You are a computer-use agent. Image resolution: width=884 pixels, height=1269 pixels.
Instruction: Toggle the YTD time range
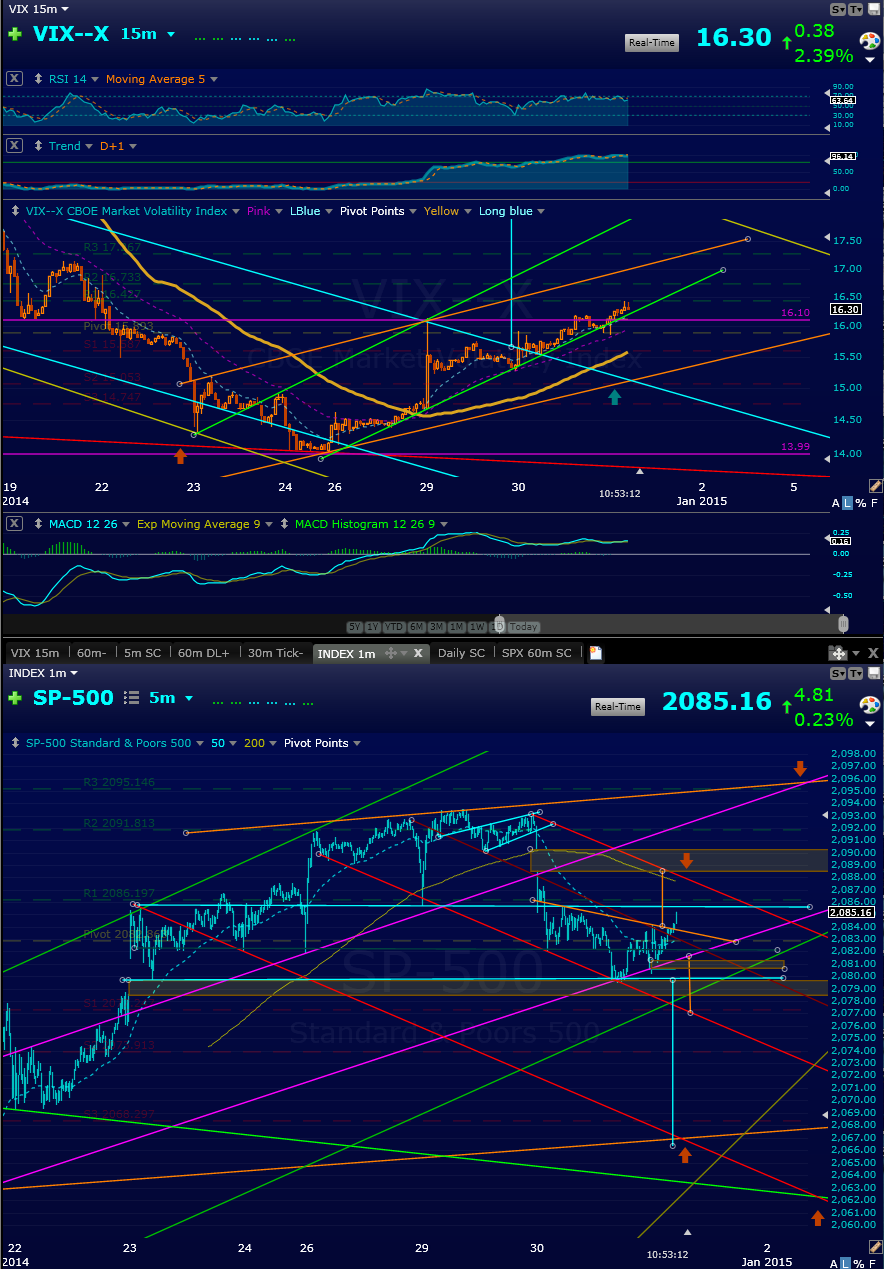coord(392,627)
